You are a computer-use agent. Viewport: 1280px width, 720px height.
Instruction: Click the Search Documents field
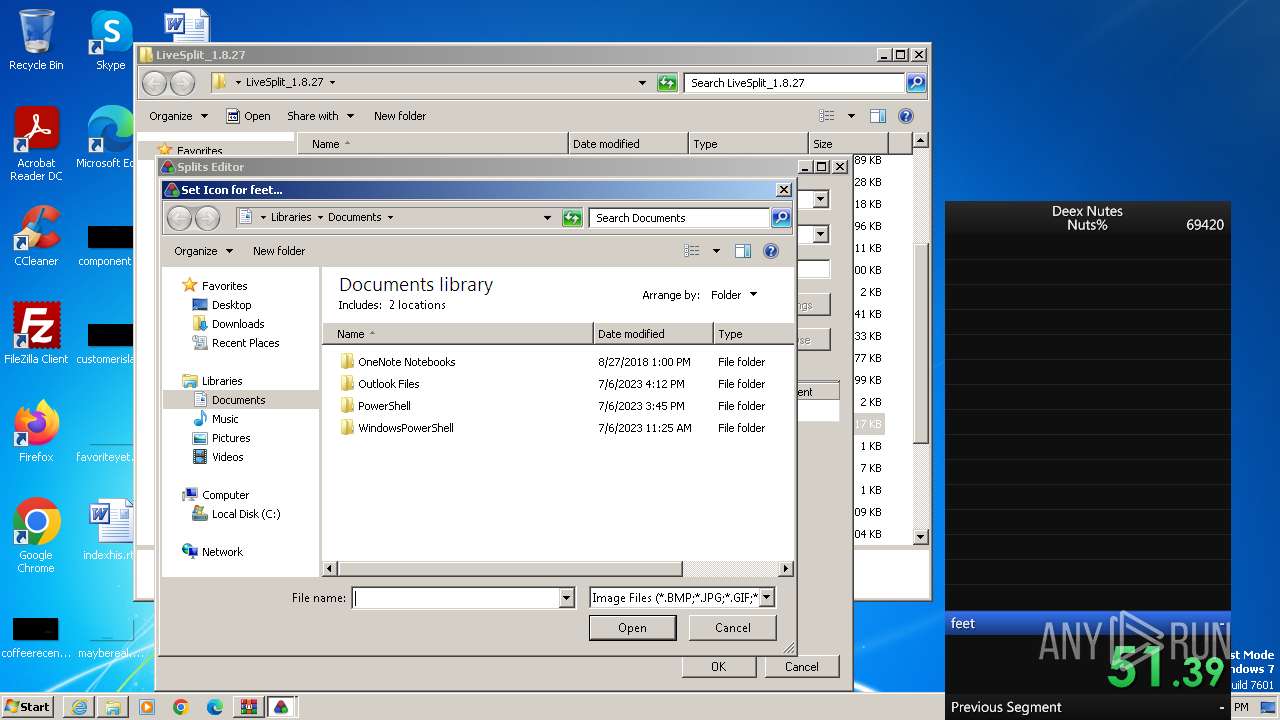tap(679, 218)
